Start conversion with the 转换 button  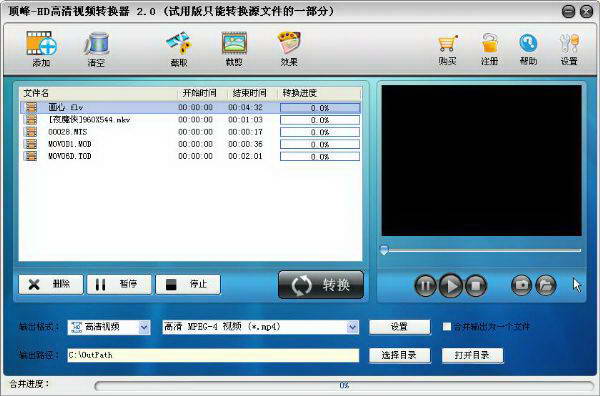pos(321,285)
